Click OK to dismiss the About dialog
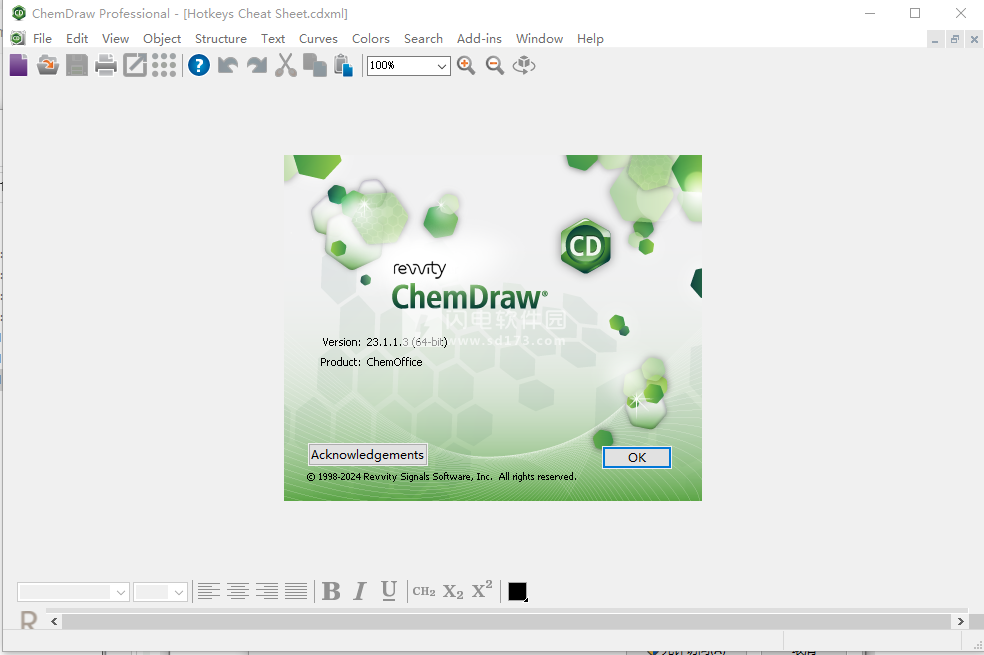 coord(637,457)
